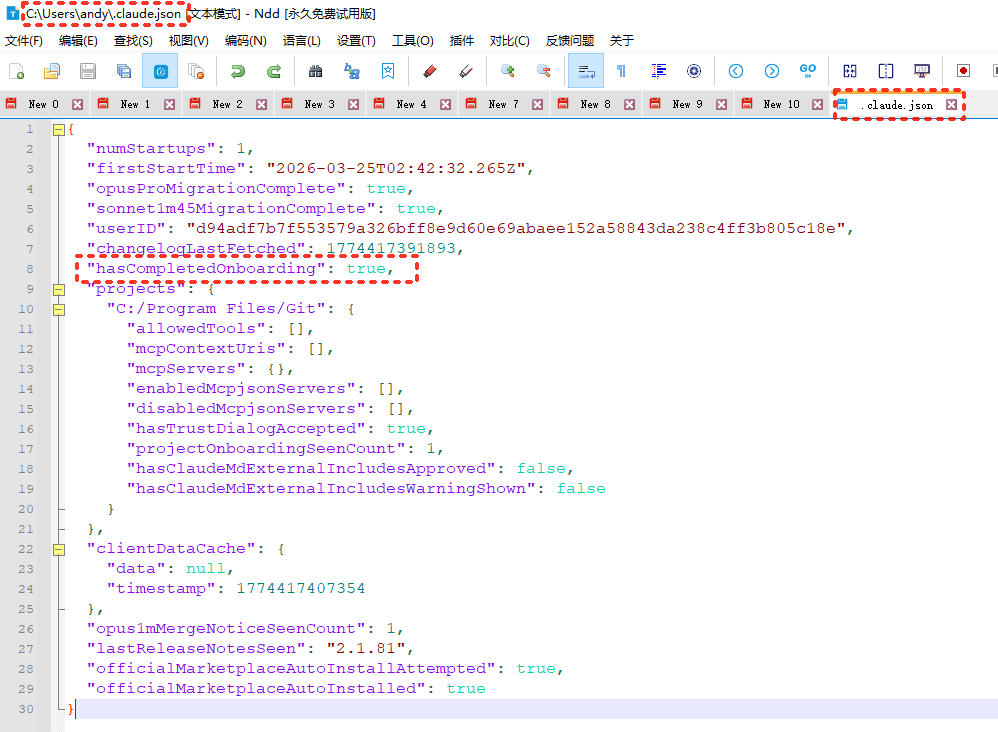Click the Replace icon in toolbar
This screenshot has width=998, height=732.
(x=351, y=71)
